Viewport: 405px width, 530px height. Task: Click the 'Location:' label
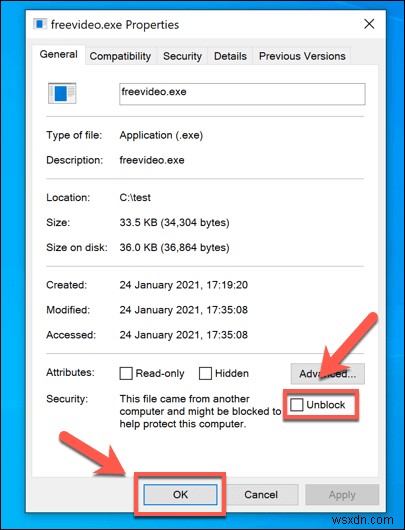[68, 197]
